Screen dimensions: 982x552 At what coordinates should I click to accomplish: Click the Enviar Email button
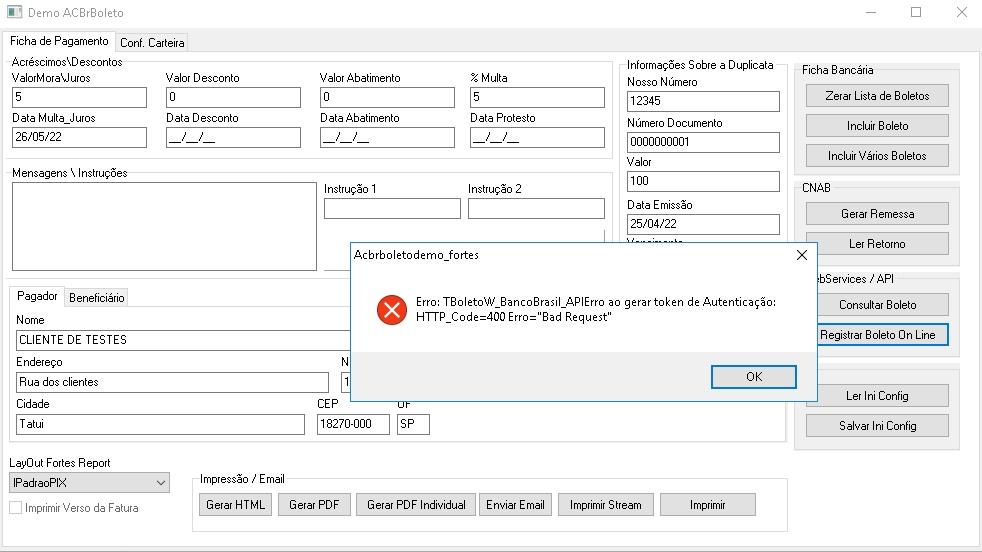point(515,504)
